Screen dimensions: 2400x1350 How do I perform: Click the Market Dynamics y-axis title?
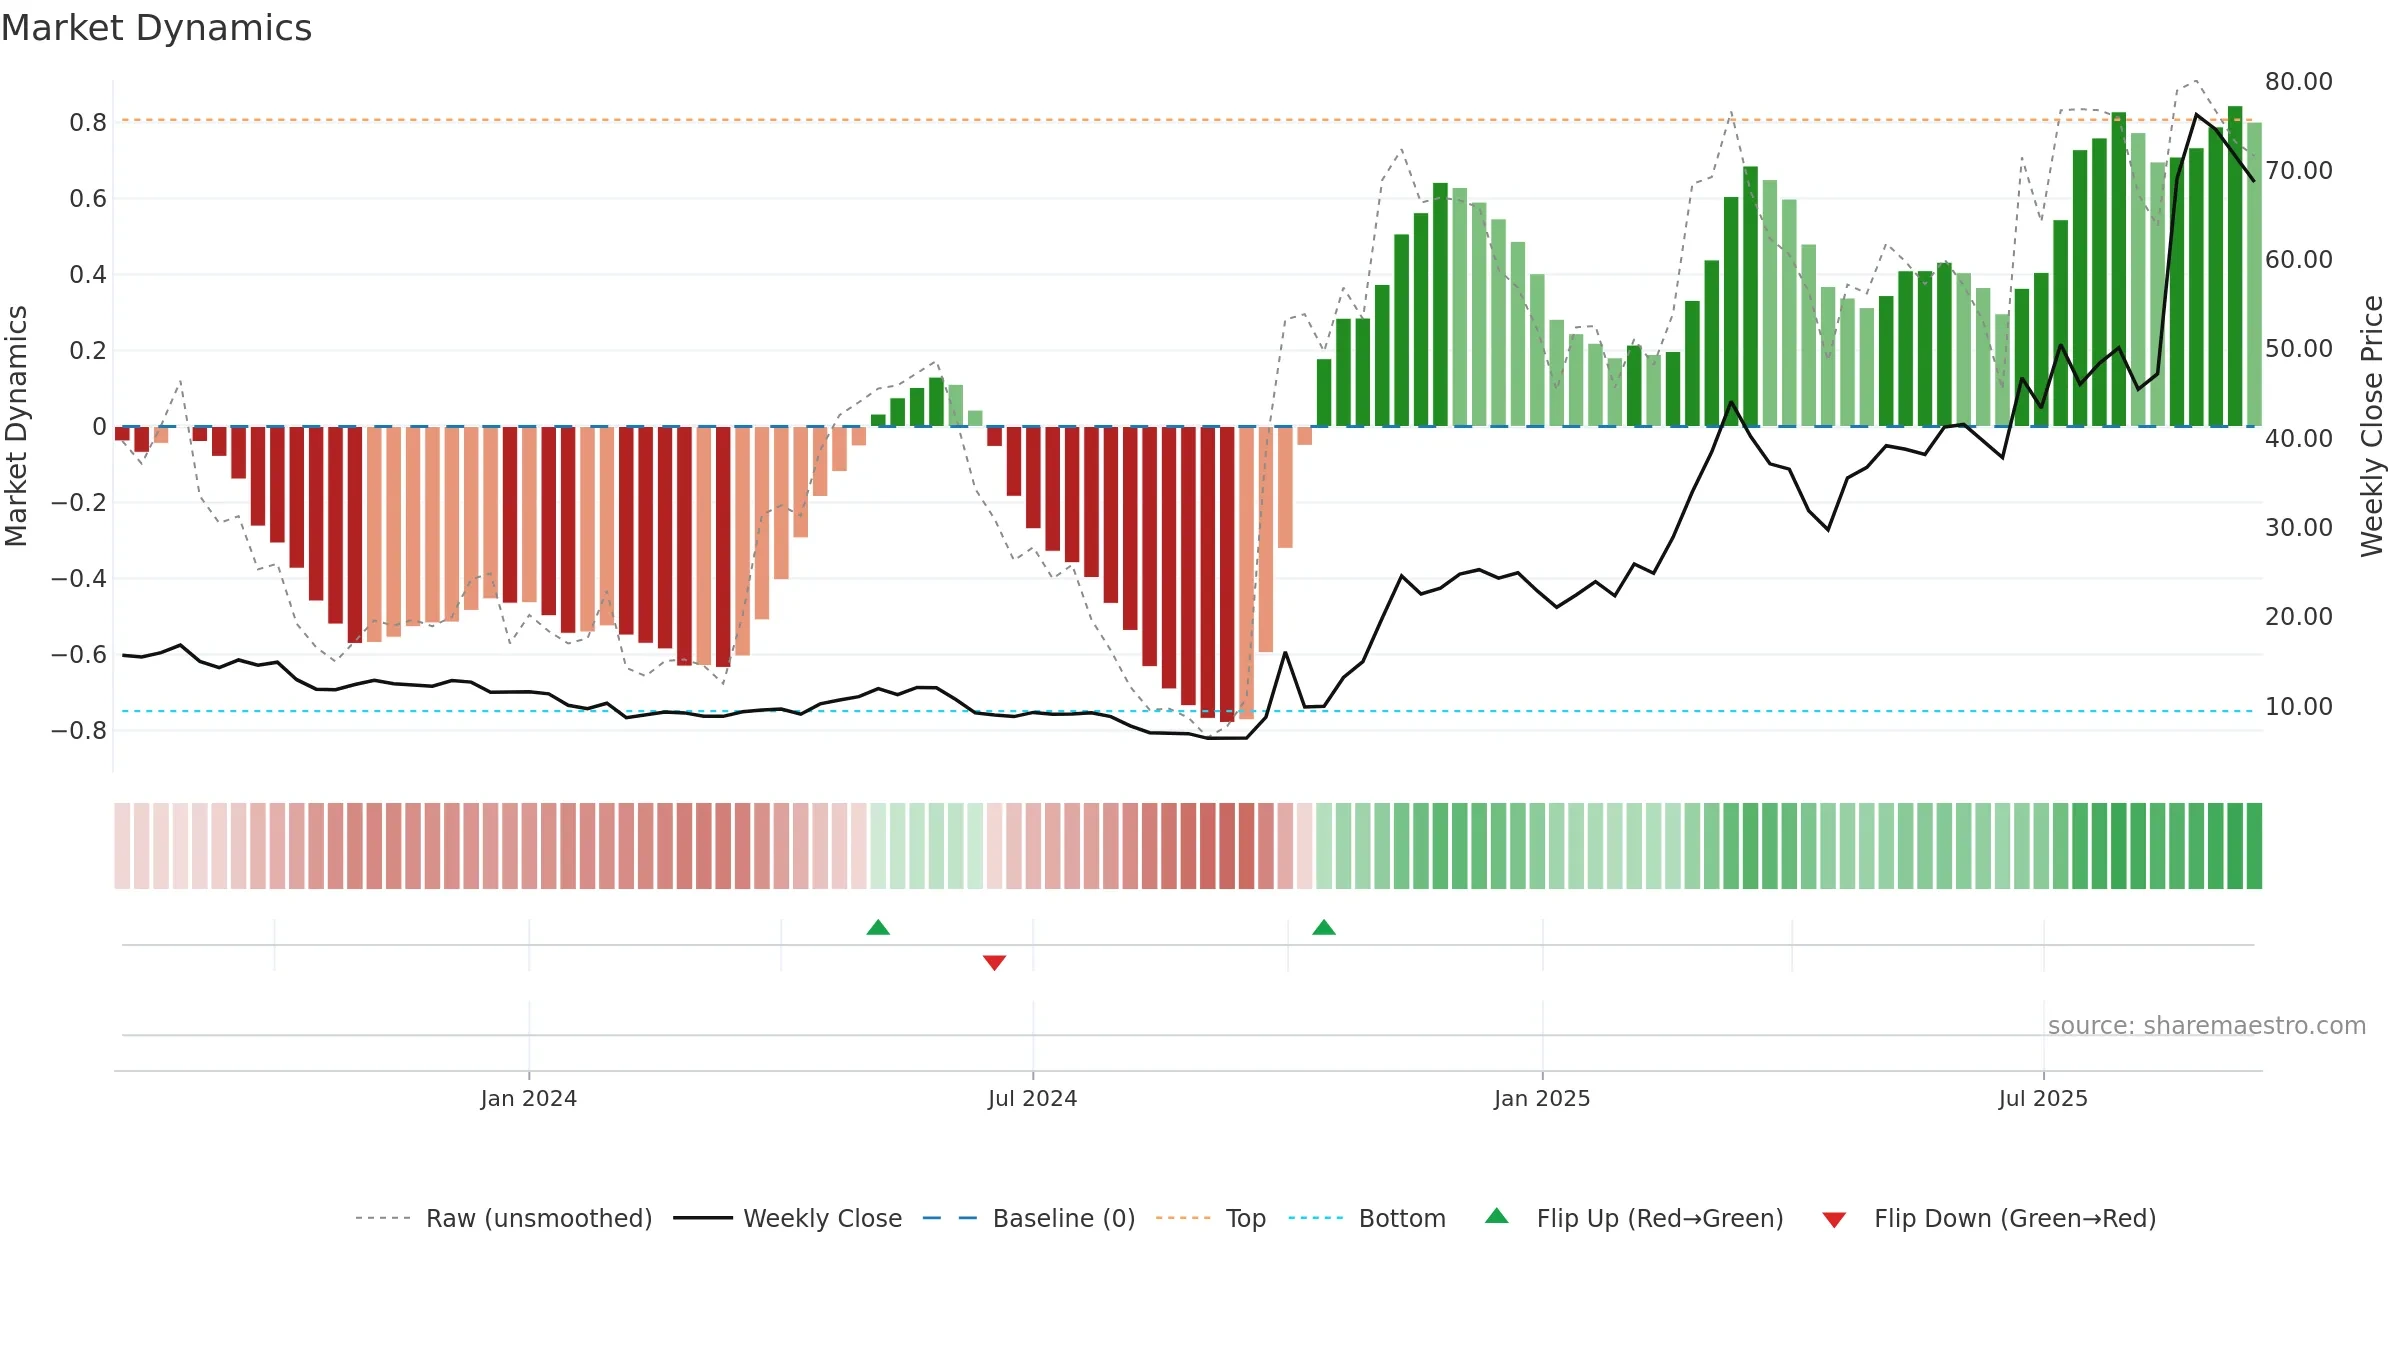click(x=16, y=426)
